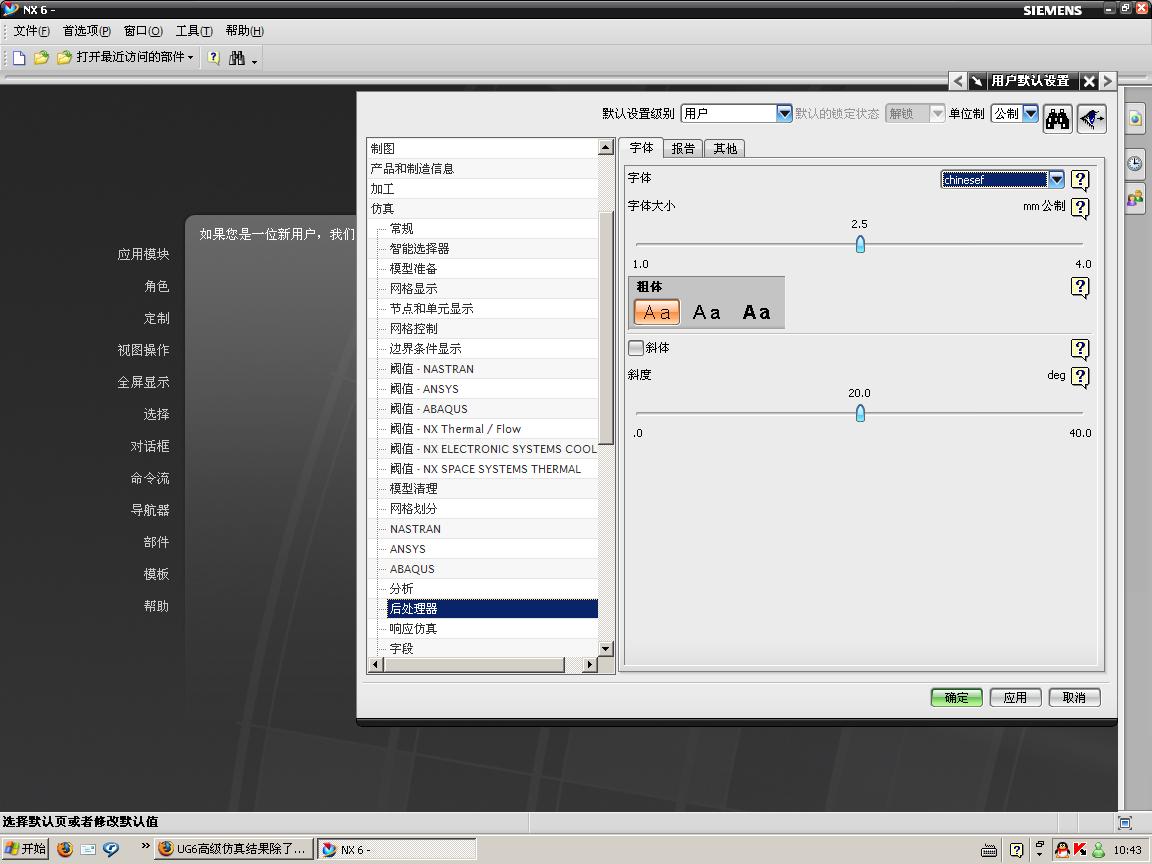Click 应用模块 in the welcome page sidebar
This screenshot has height=864, width=1152.
[143, 254]
